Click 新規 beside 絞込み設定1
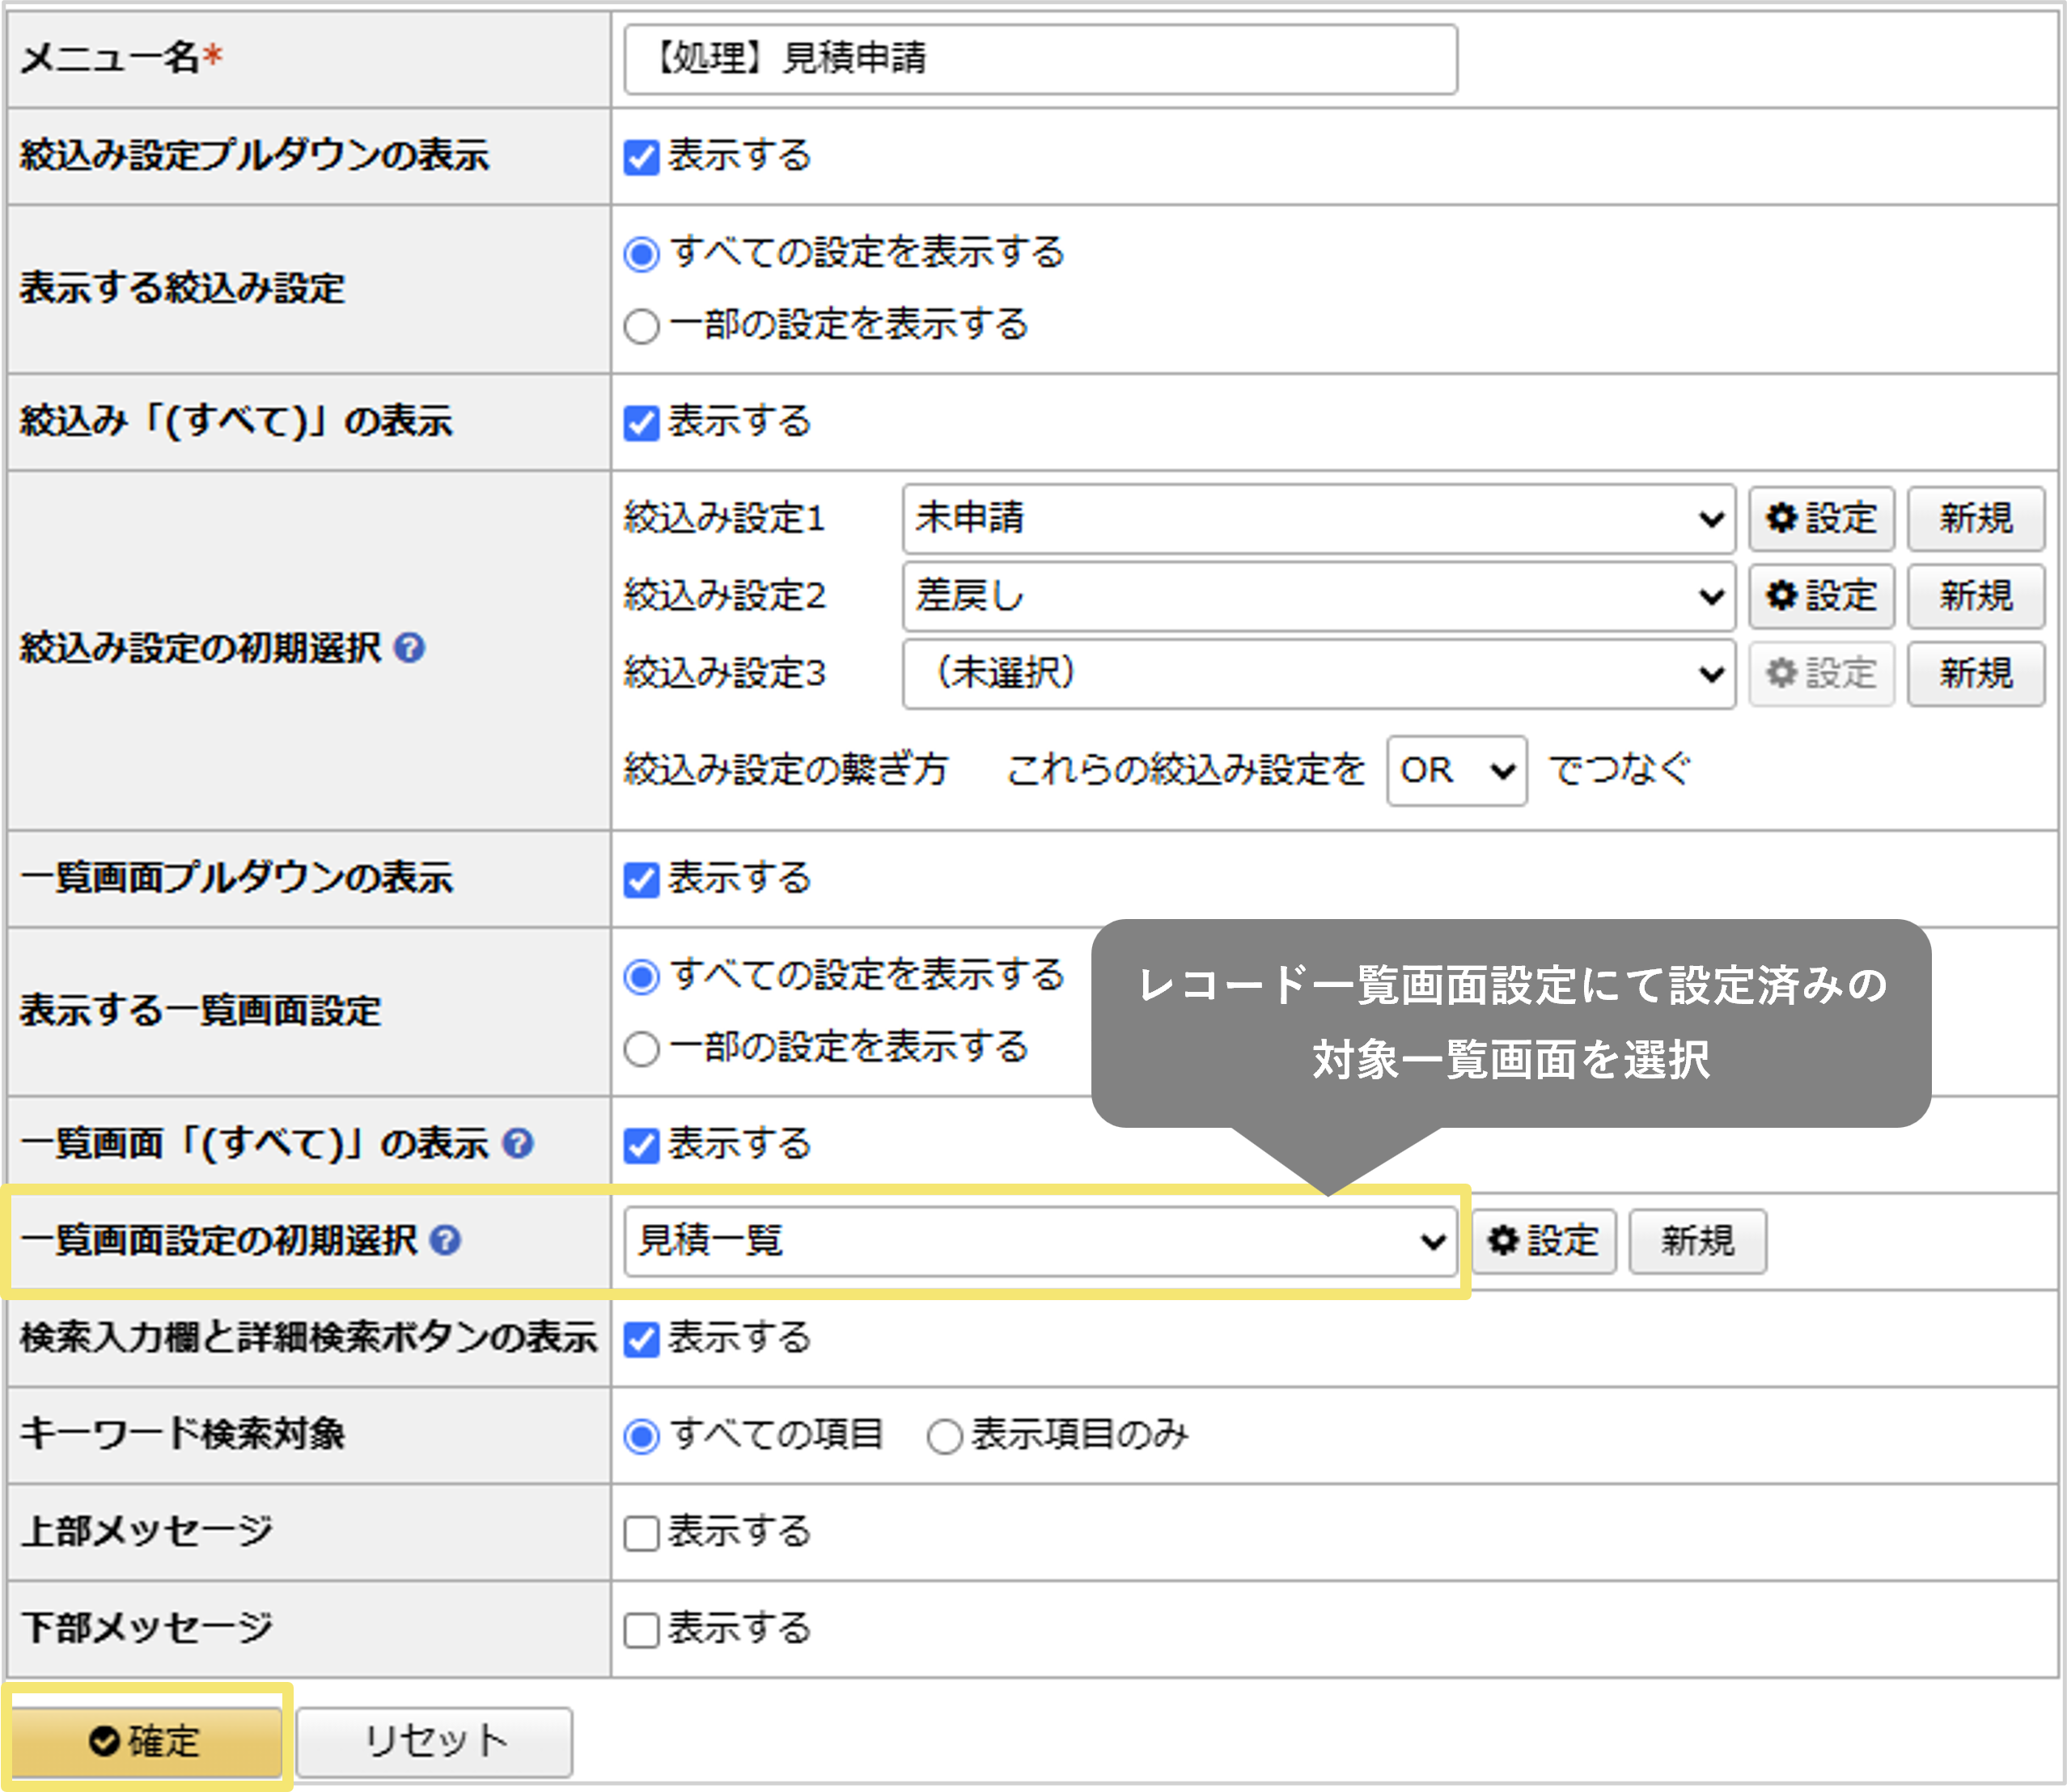 1975,519
